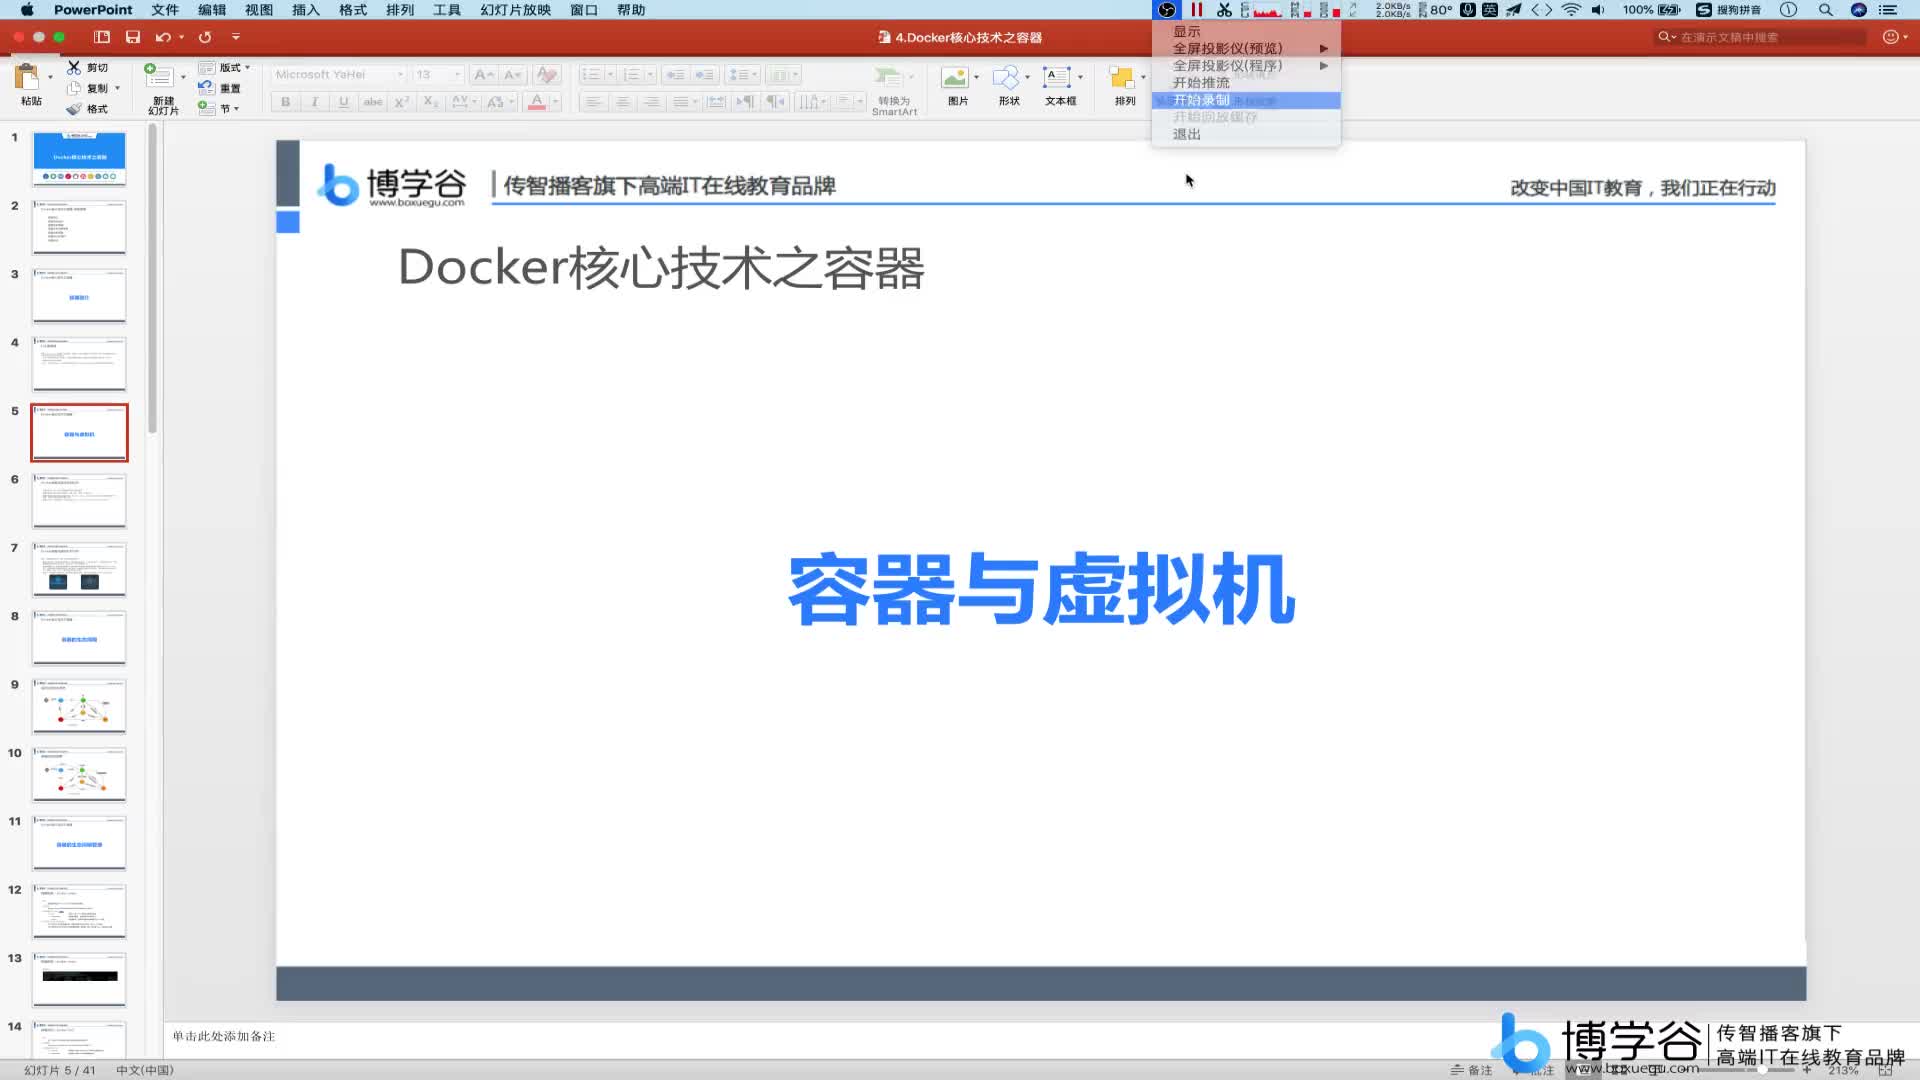Click the font color A swatch
Image resolution: width=1920 pixels, height=1080 pixels.
tap(537, 102)
